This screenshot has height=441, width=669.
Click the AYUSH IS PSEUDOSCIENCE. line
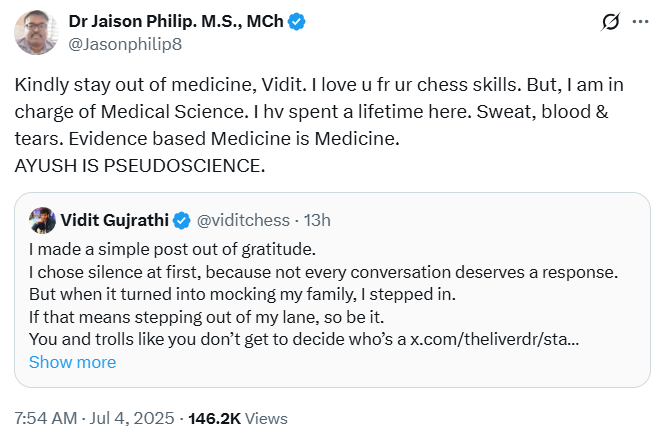tap(140, 164)
